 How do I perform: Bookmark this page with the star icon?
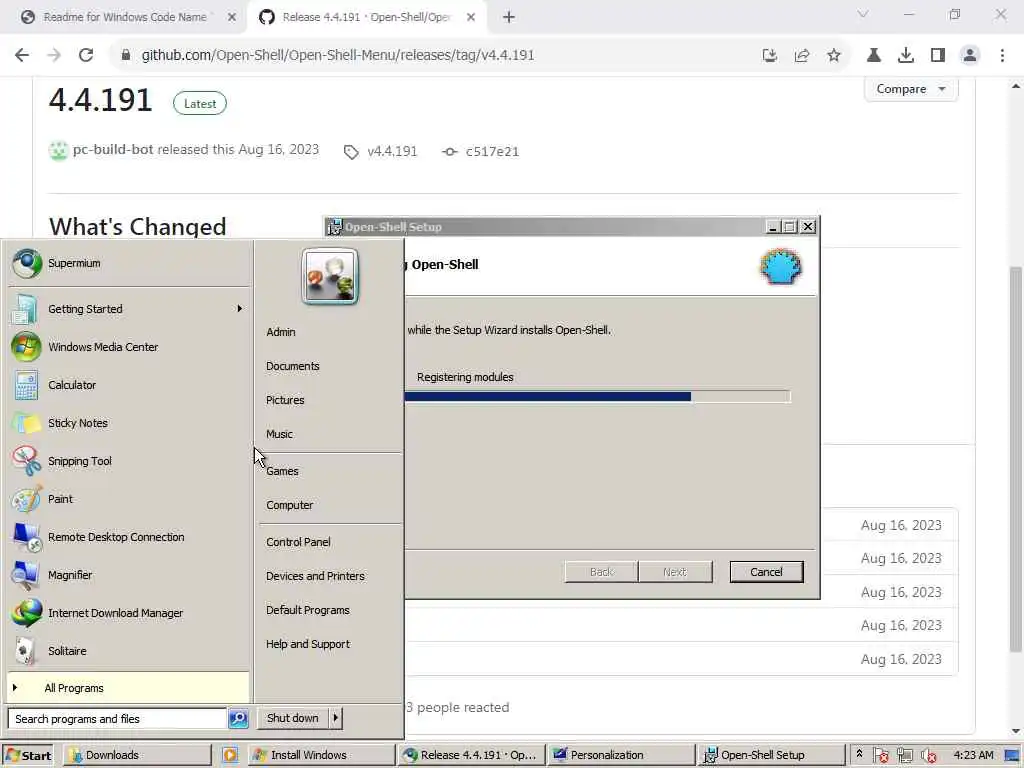click(833, 55)
